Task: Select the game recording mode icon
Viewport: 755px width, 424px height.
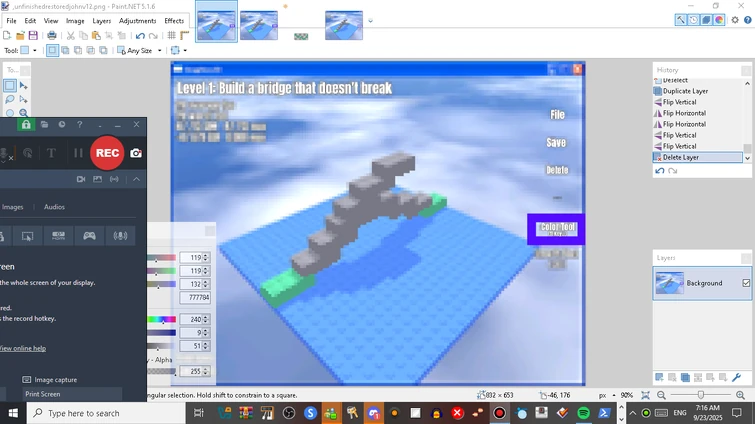Action: [90, 236]
